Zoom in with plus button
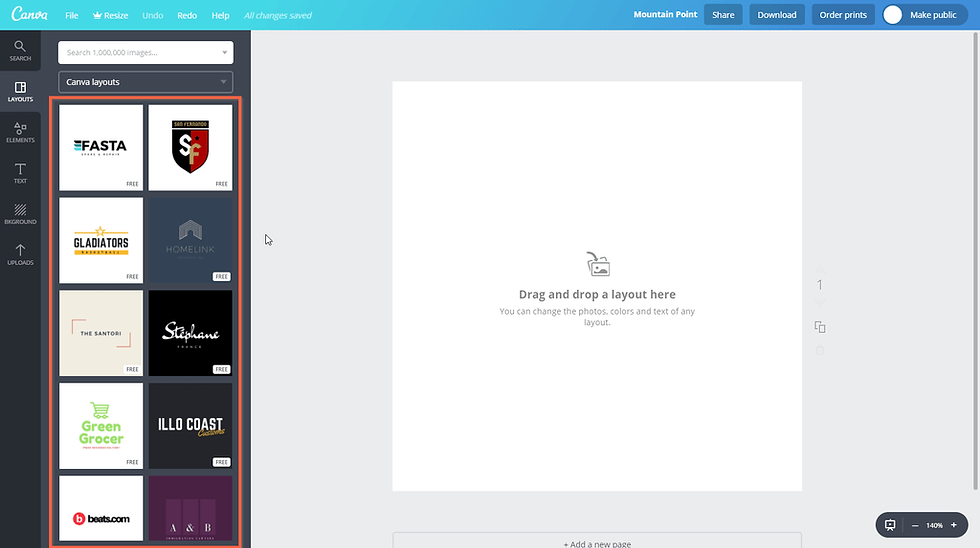The width and height of the screenshot is (980, 548). click(x=954, y=525)
